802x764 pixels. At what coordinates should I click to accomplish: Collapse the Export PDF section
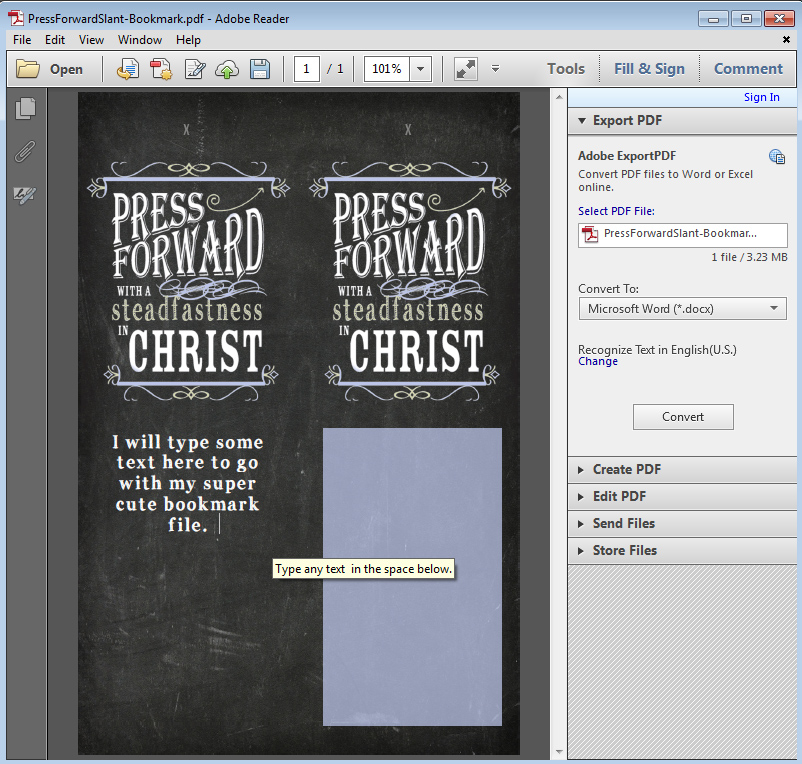point(627,120)
